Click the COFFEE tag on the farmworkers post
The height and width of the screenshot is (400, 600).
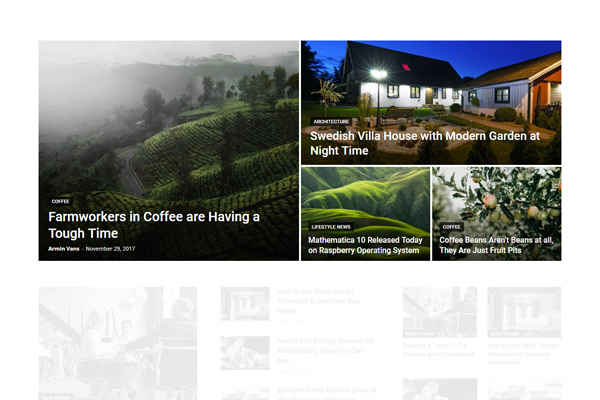tap(60, 201)
